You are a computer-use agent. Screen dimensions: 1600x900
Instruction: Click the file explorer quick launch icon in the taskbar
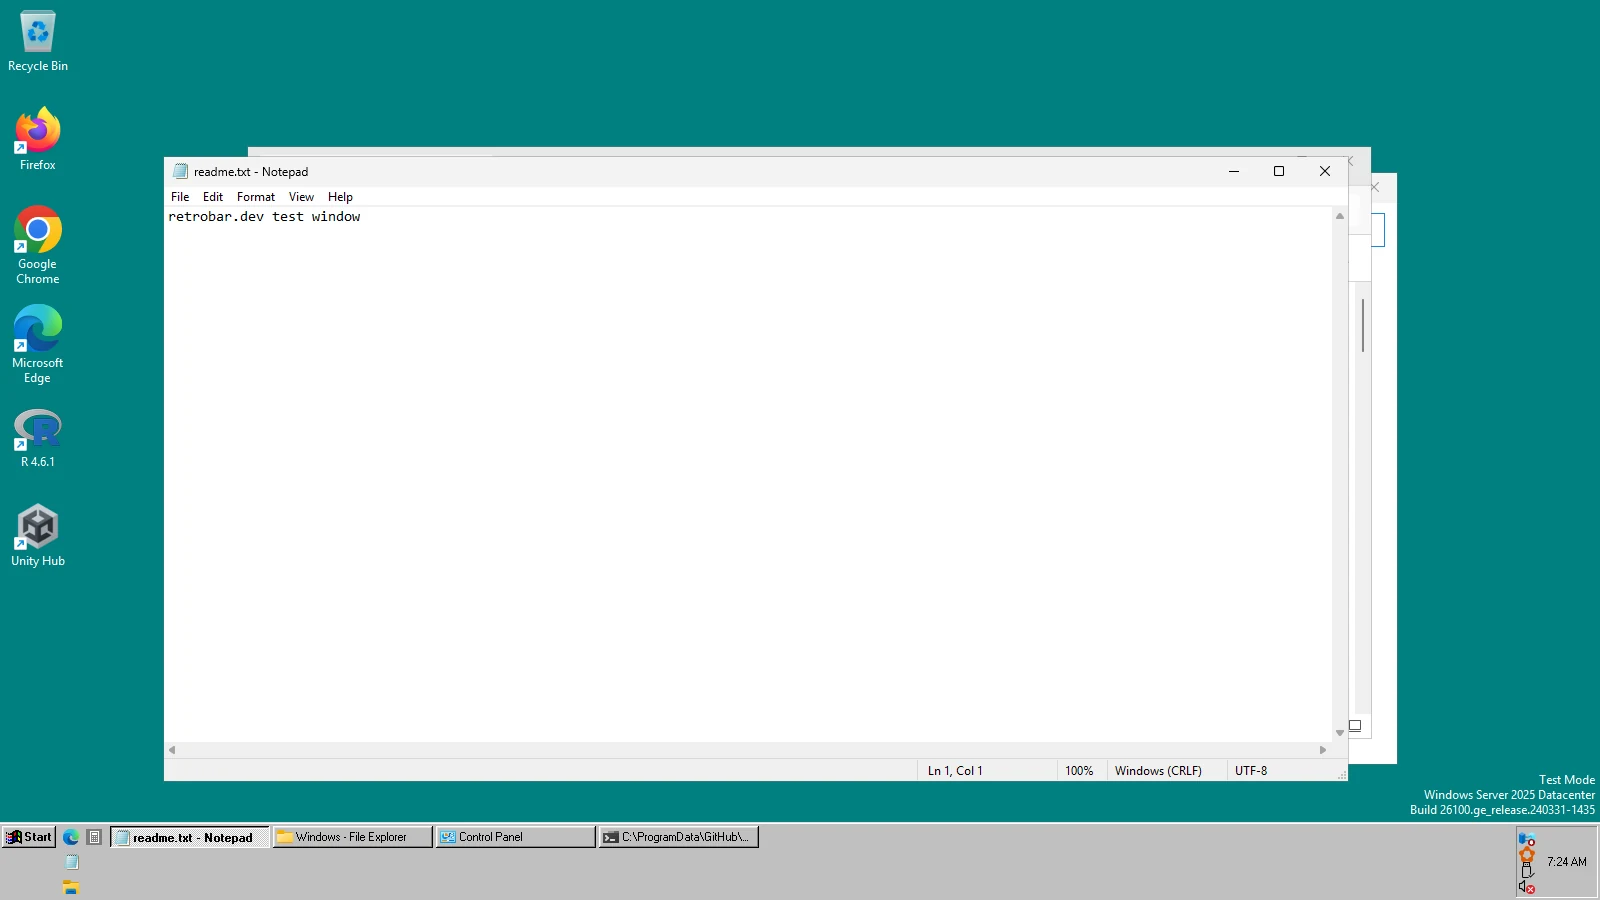click(x=71, y=887)
